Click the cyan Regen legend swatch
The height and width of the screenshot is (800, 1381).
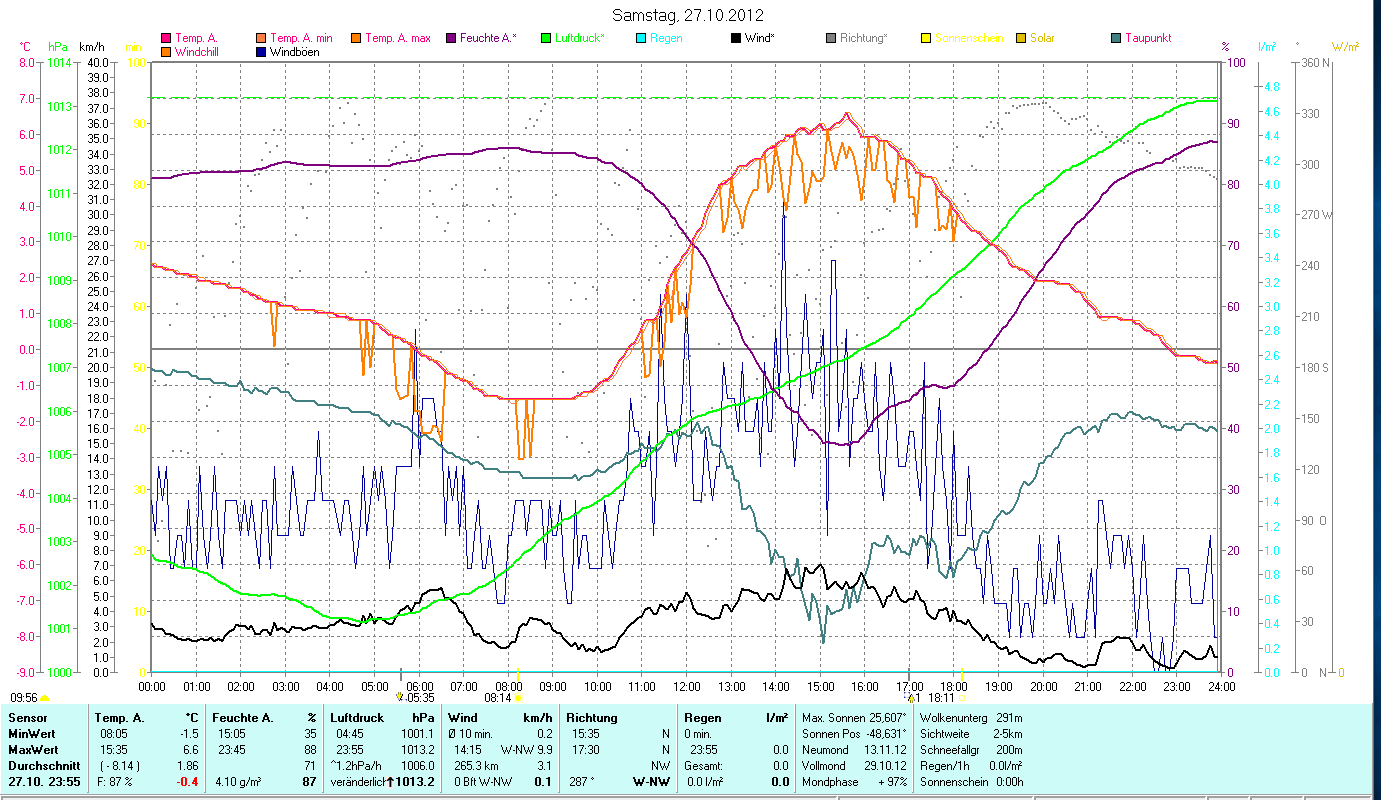(642, 39)
